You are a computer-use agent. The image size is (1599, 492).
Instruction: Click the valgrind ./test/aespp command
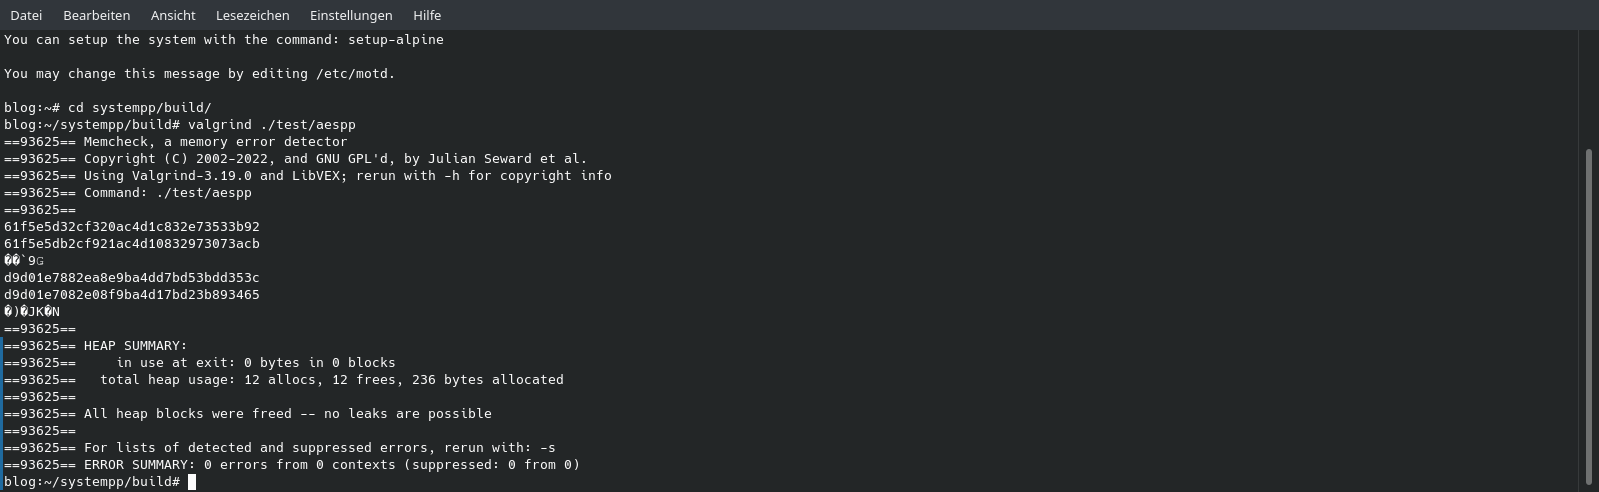click(271, 125)
